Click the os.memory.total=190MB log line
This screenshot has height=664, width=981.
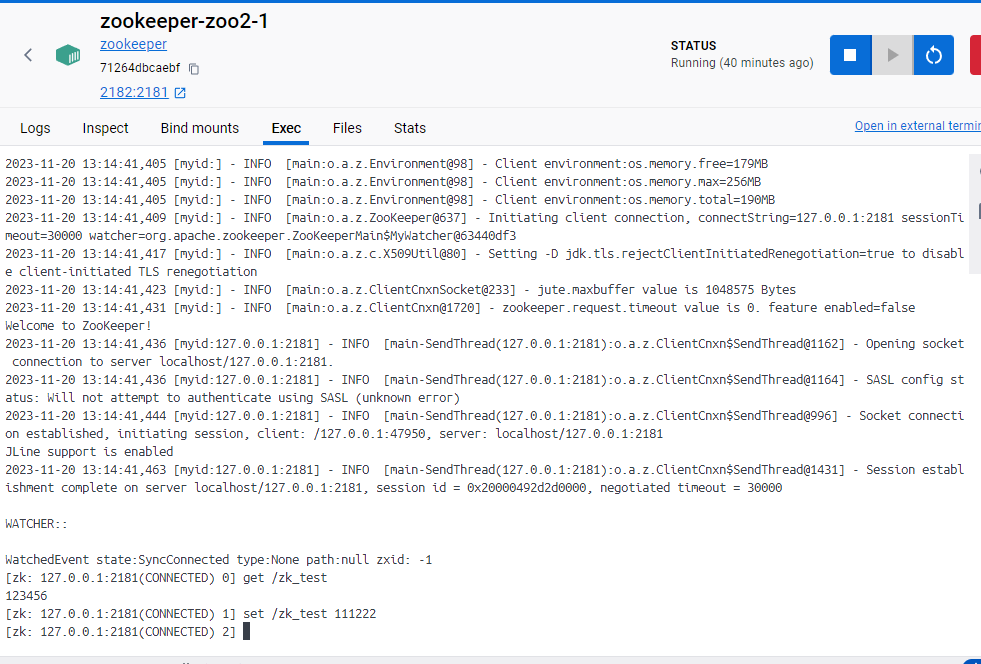(390, 200)
